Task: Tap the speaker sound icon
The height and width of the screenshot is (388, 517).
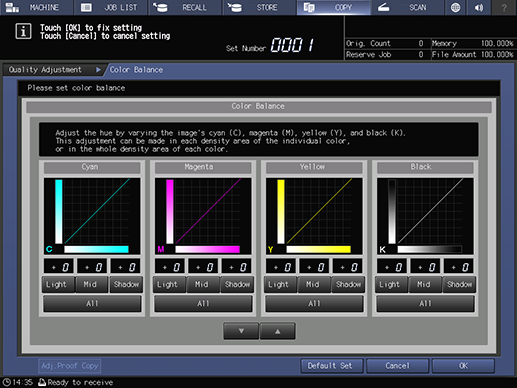Action: [x=479, y=7]
